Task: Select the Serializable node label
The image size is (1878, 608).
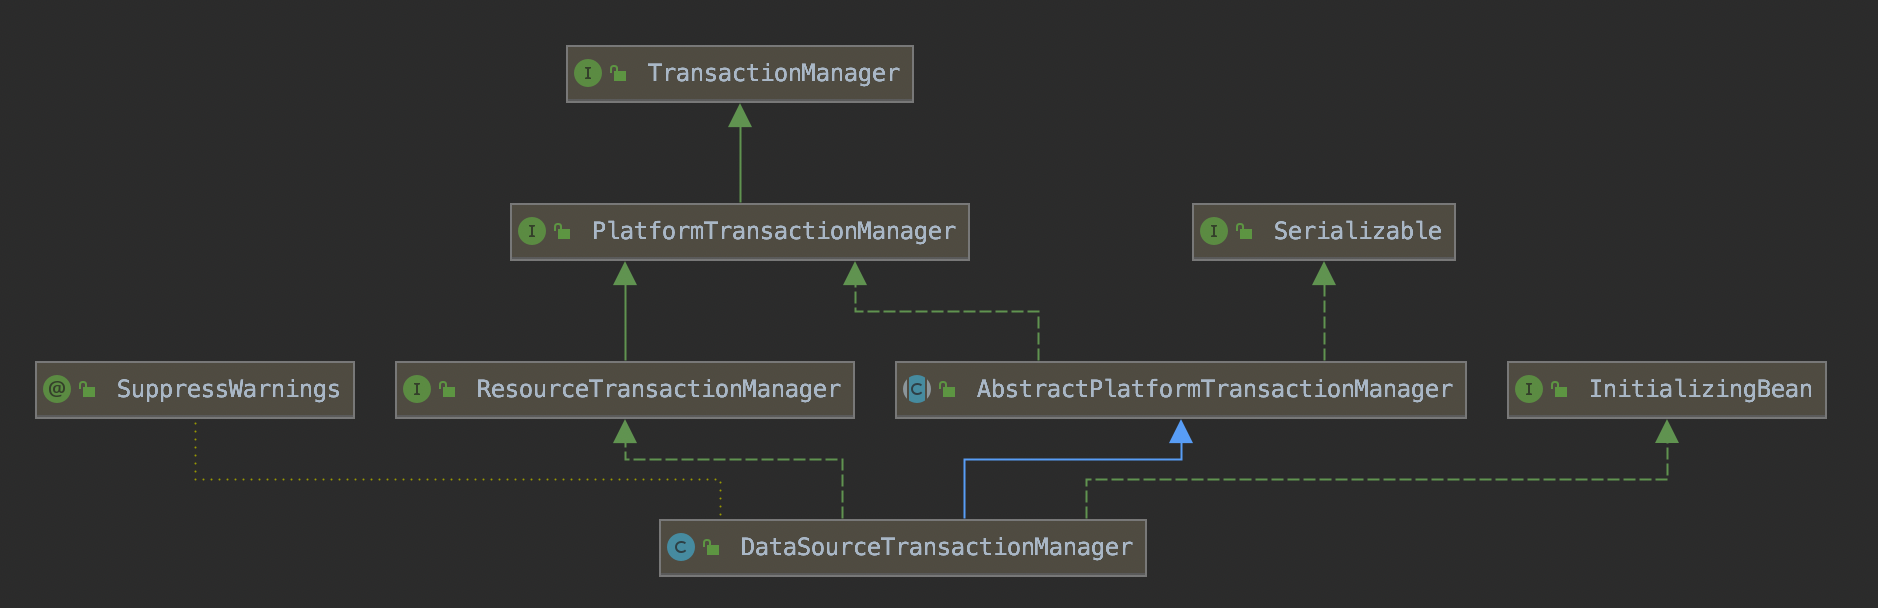Action: click(1357, 231)
